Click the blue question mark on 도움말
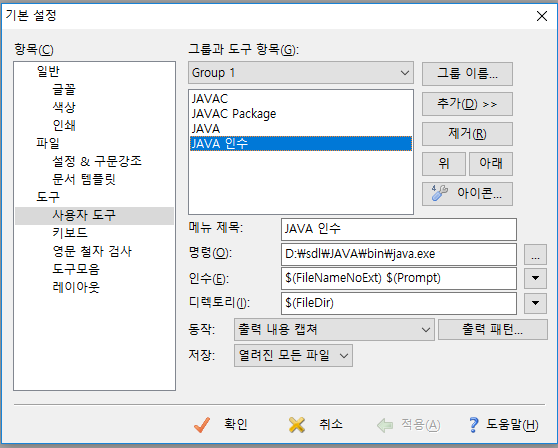This screenshot has height=448, width=558. (x=474, y=425)
